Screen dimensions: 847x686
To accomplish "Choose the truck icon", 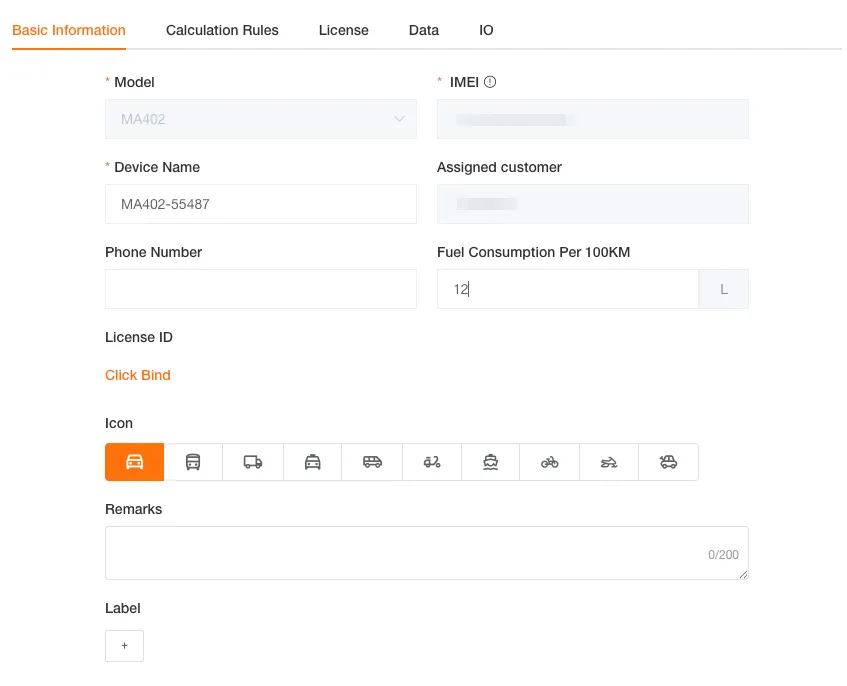I will click(253, 462).
